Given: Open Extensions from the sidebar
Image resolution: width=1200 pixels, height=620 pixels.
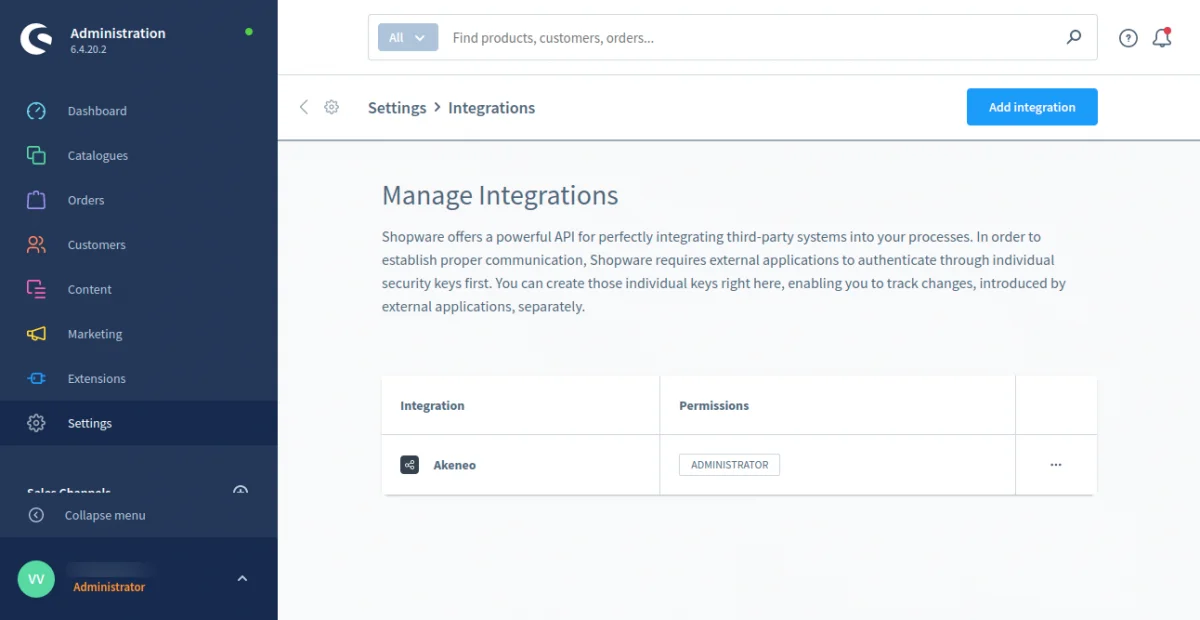Looking at the screenshot, I should point(96,378).
